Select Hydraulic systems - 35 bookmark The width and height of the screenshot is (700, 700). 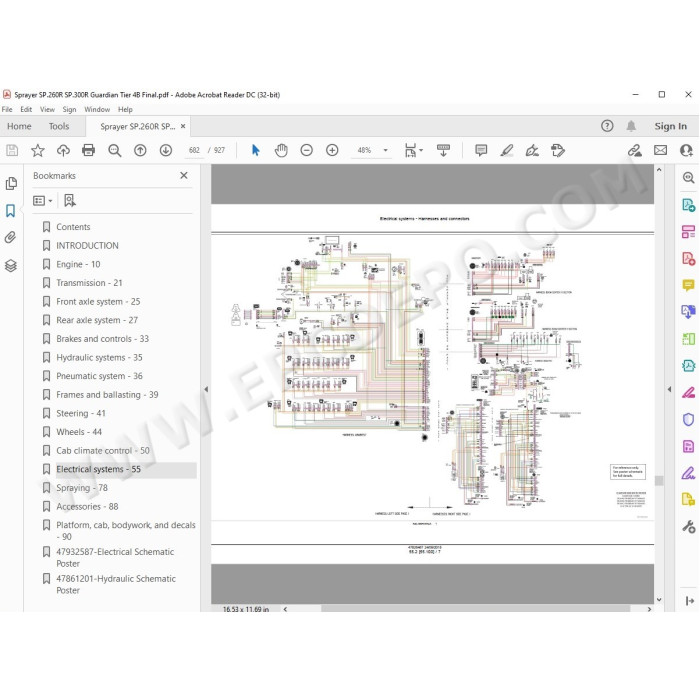click(99, 358)
